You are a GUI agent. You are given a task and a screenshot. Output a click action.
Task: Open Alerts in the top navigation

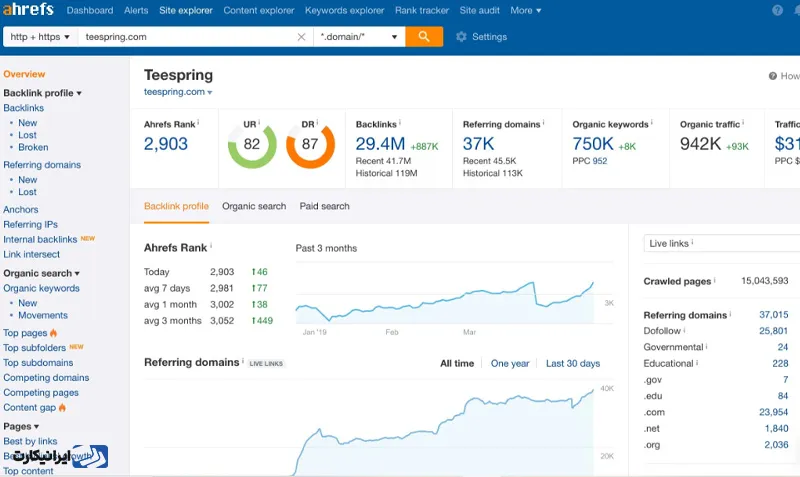tap(136, 10)
